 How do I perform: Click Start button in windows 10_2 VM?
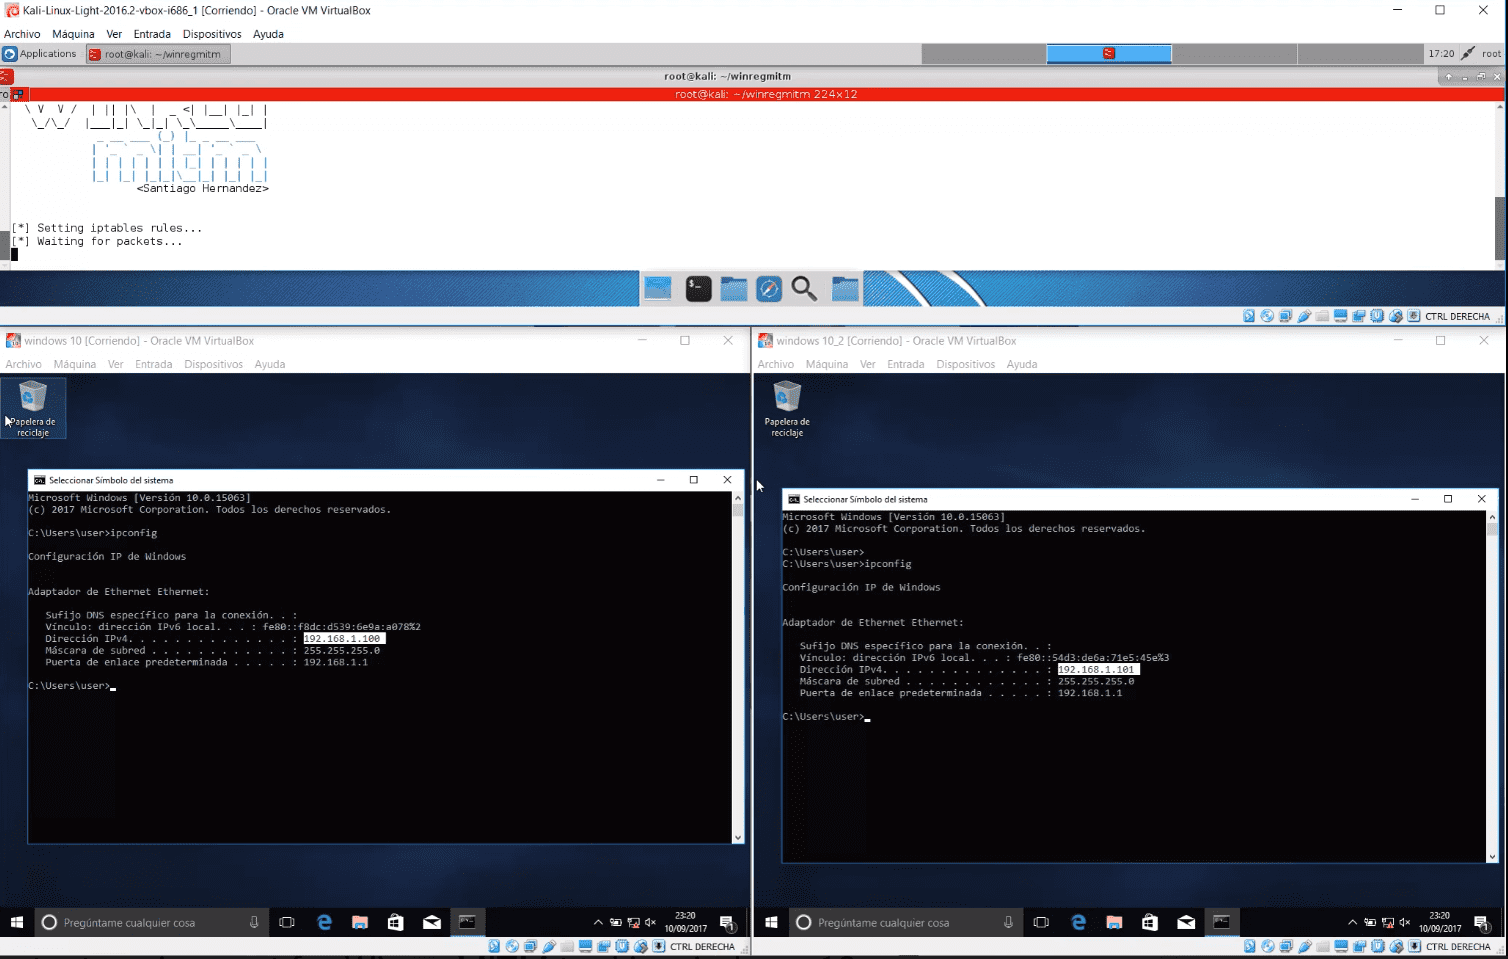(x=771, y=922)
